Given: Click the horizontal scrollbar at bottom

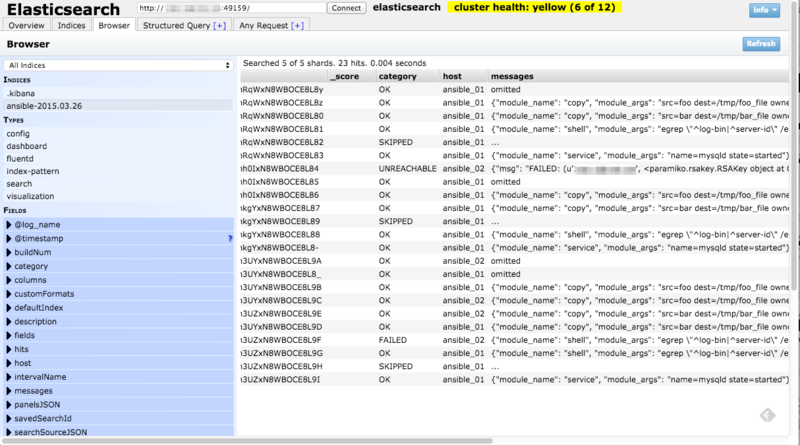Looking at the screenshot, I should pyautogui.click(x=247, y=441).
